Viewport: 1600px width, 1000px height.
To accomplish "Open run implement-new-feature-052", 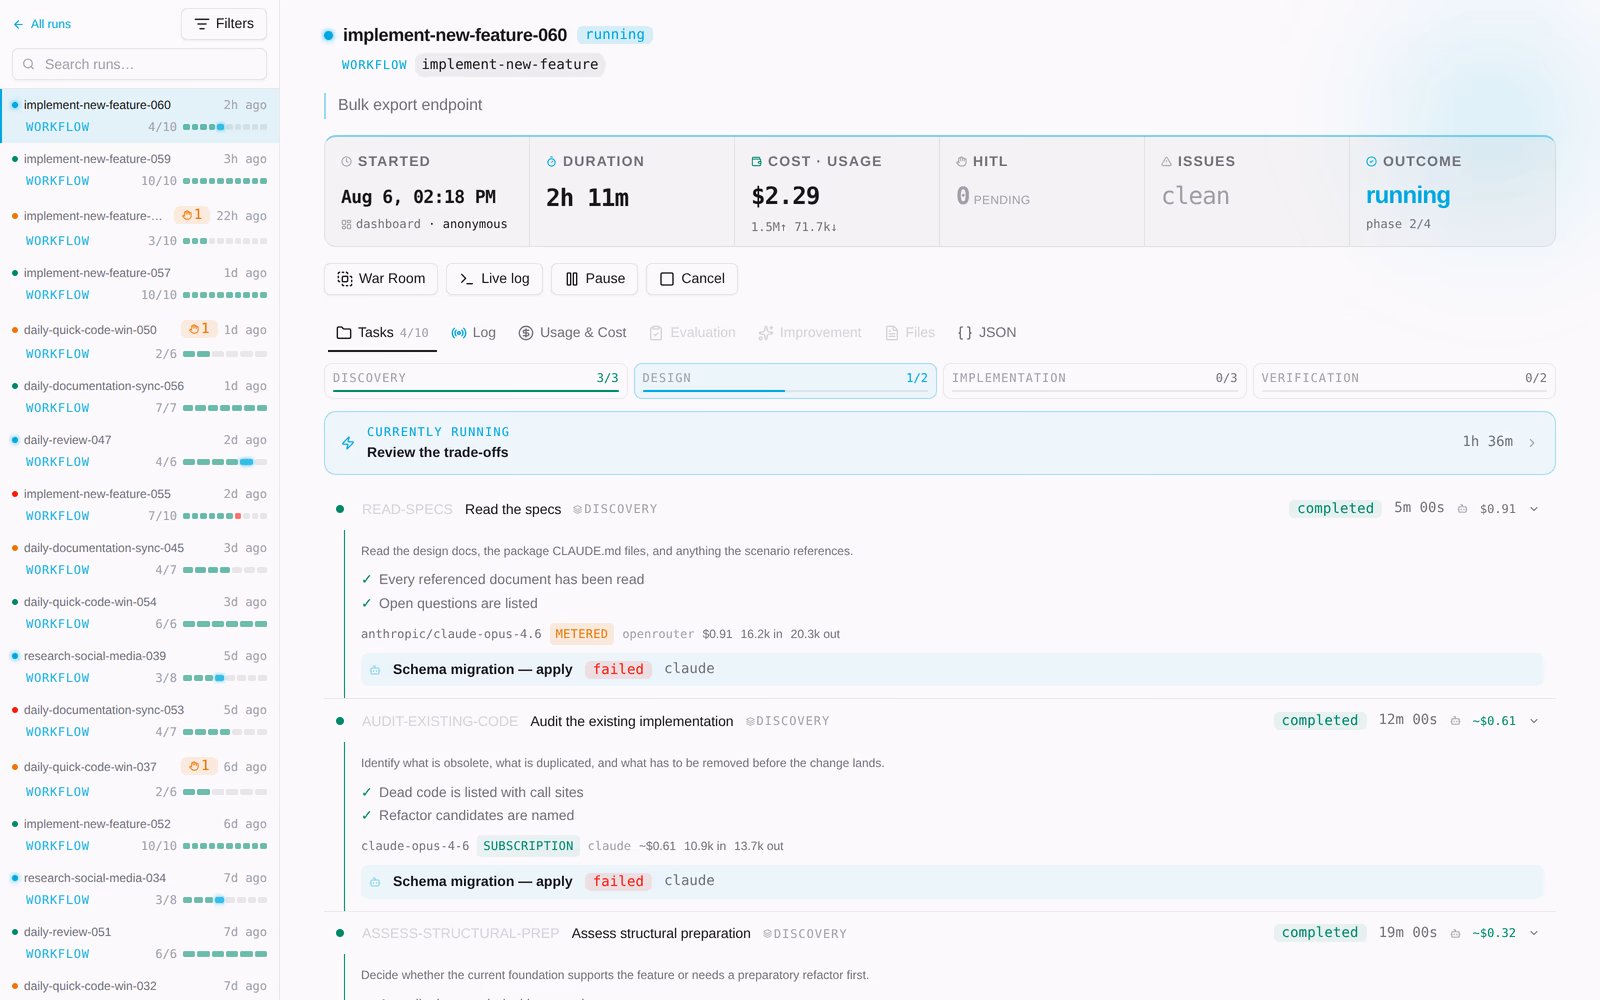I will (139, 835).
